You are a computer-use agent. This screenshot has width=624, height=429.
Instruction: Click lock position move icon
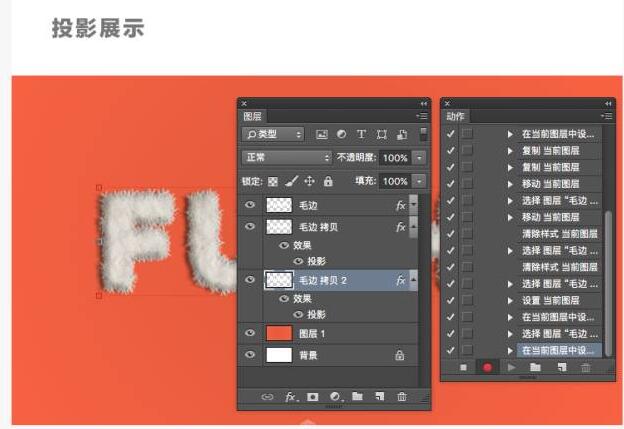[x=309, y=181]
